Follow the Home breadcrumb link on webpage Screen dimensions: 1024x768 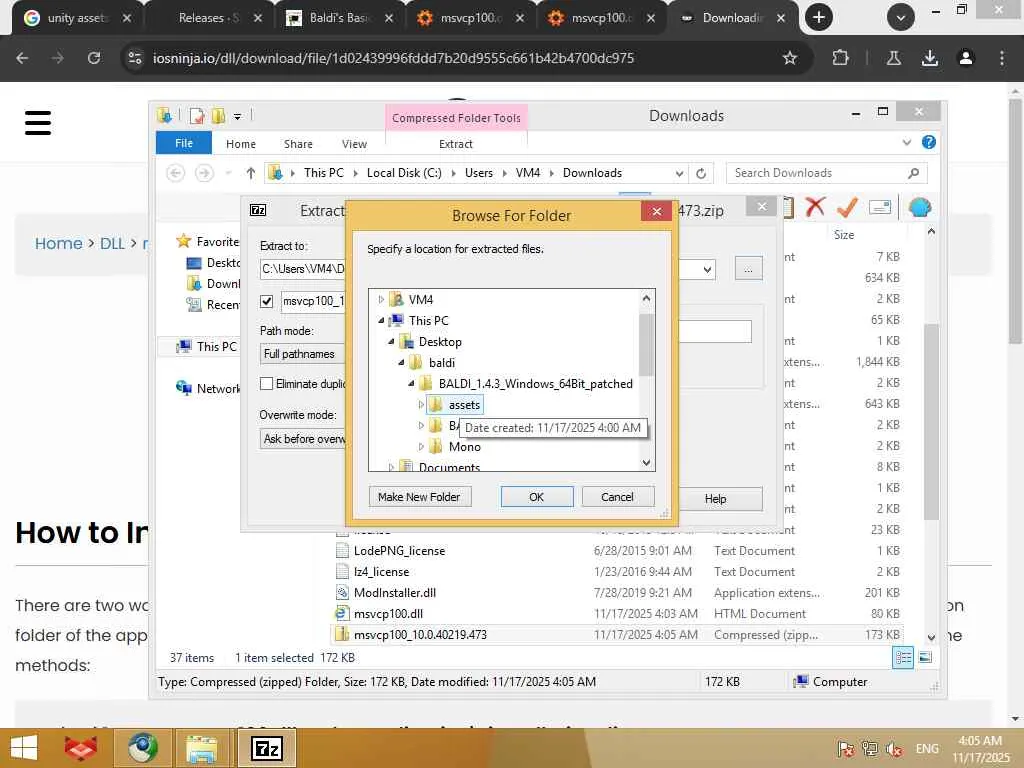[59, 244]
